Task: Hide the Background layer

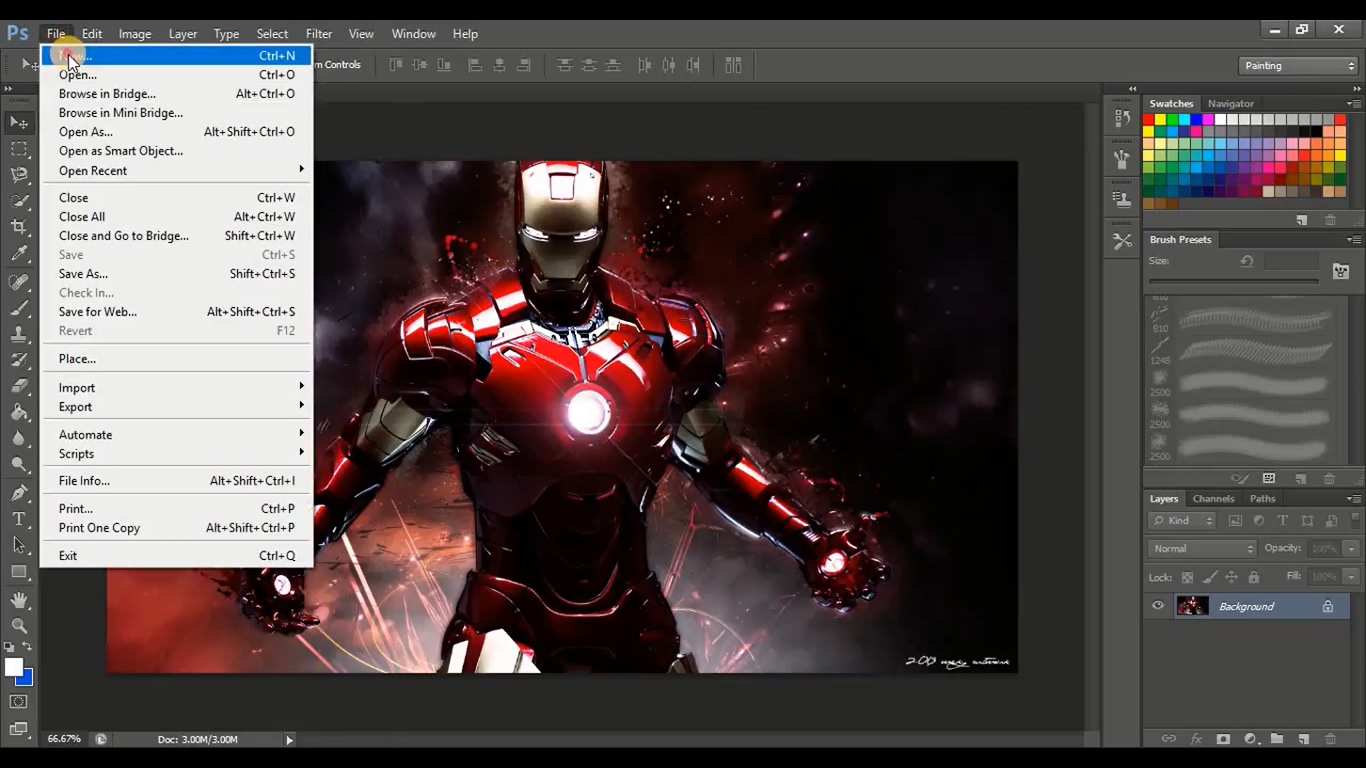Action: click(1157, 605)
